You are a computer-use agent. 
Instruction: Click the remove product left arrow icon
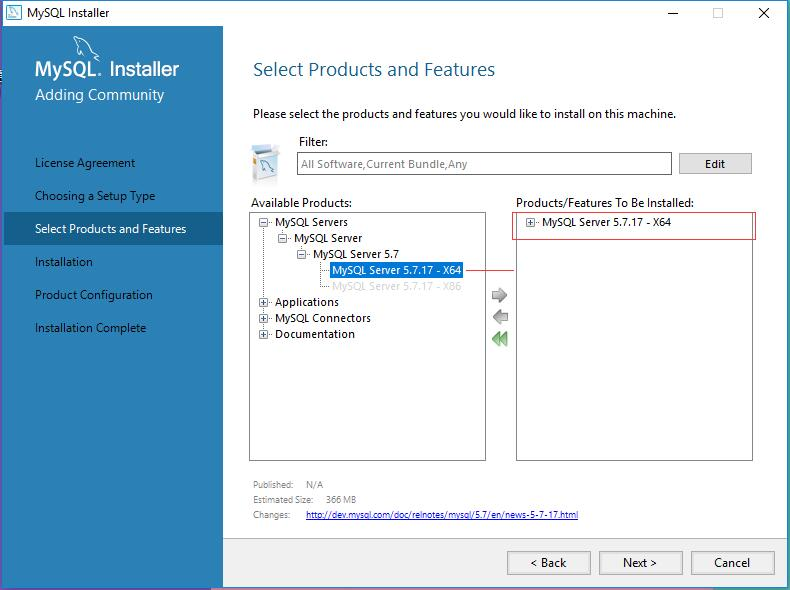point(500,317)
